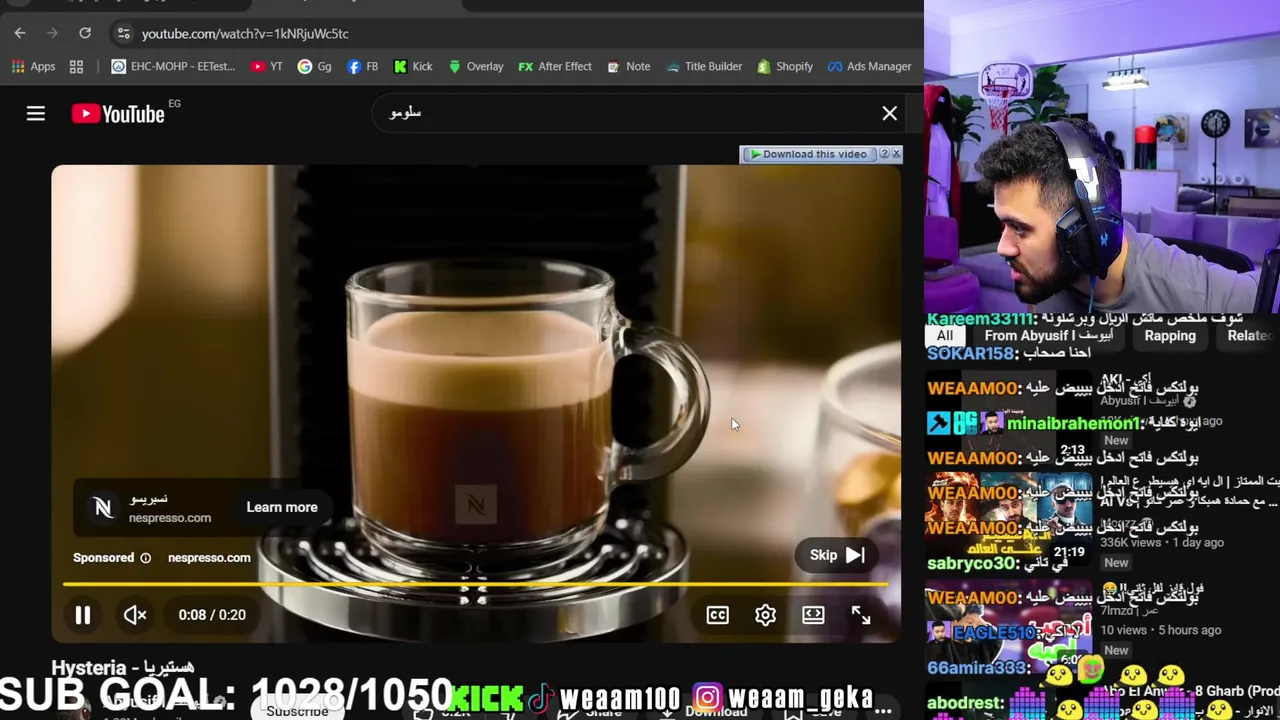Go back with the browser back arrow
This screenshot has height=720, width=1280.
pos(20,33)
